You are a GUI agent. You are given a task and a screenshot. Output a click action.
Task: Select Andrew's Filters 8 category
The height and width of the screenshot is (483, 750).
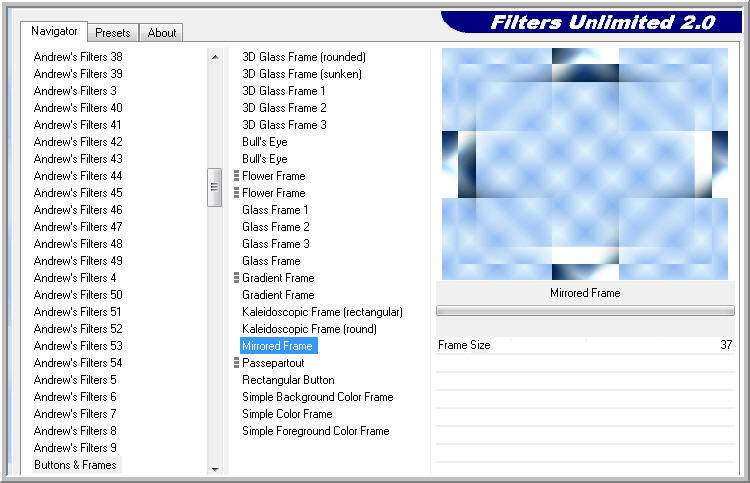coord(75,430)
